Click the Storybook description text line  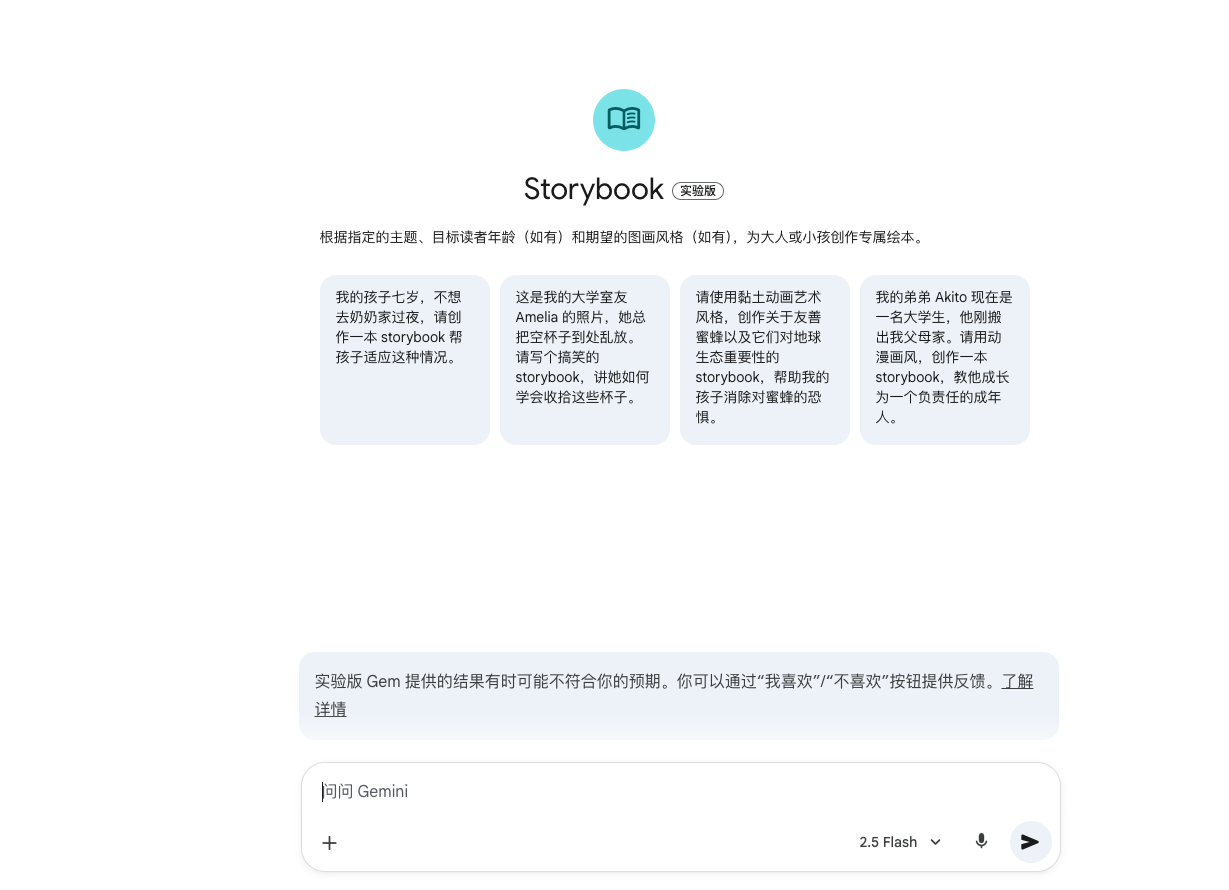[622, 238]
